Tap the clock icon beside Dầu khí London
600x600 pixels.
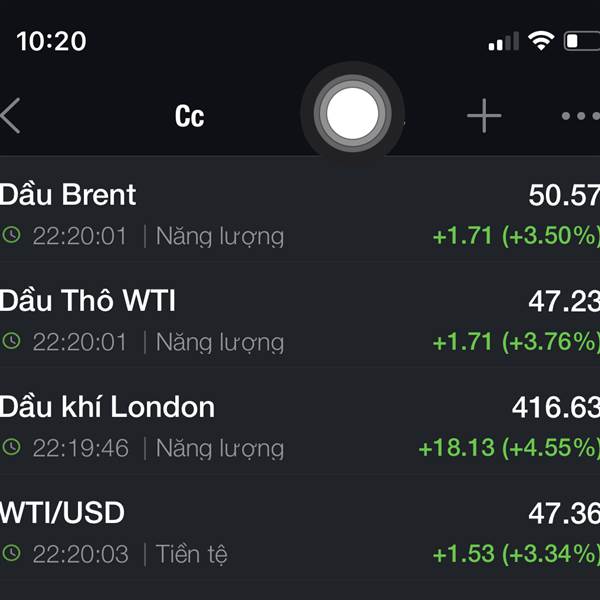coord(11,447)
